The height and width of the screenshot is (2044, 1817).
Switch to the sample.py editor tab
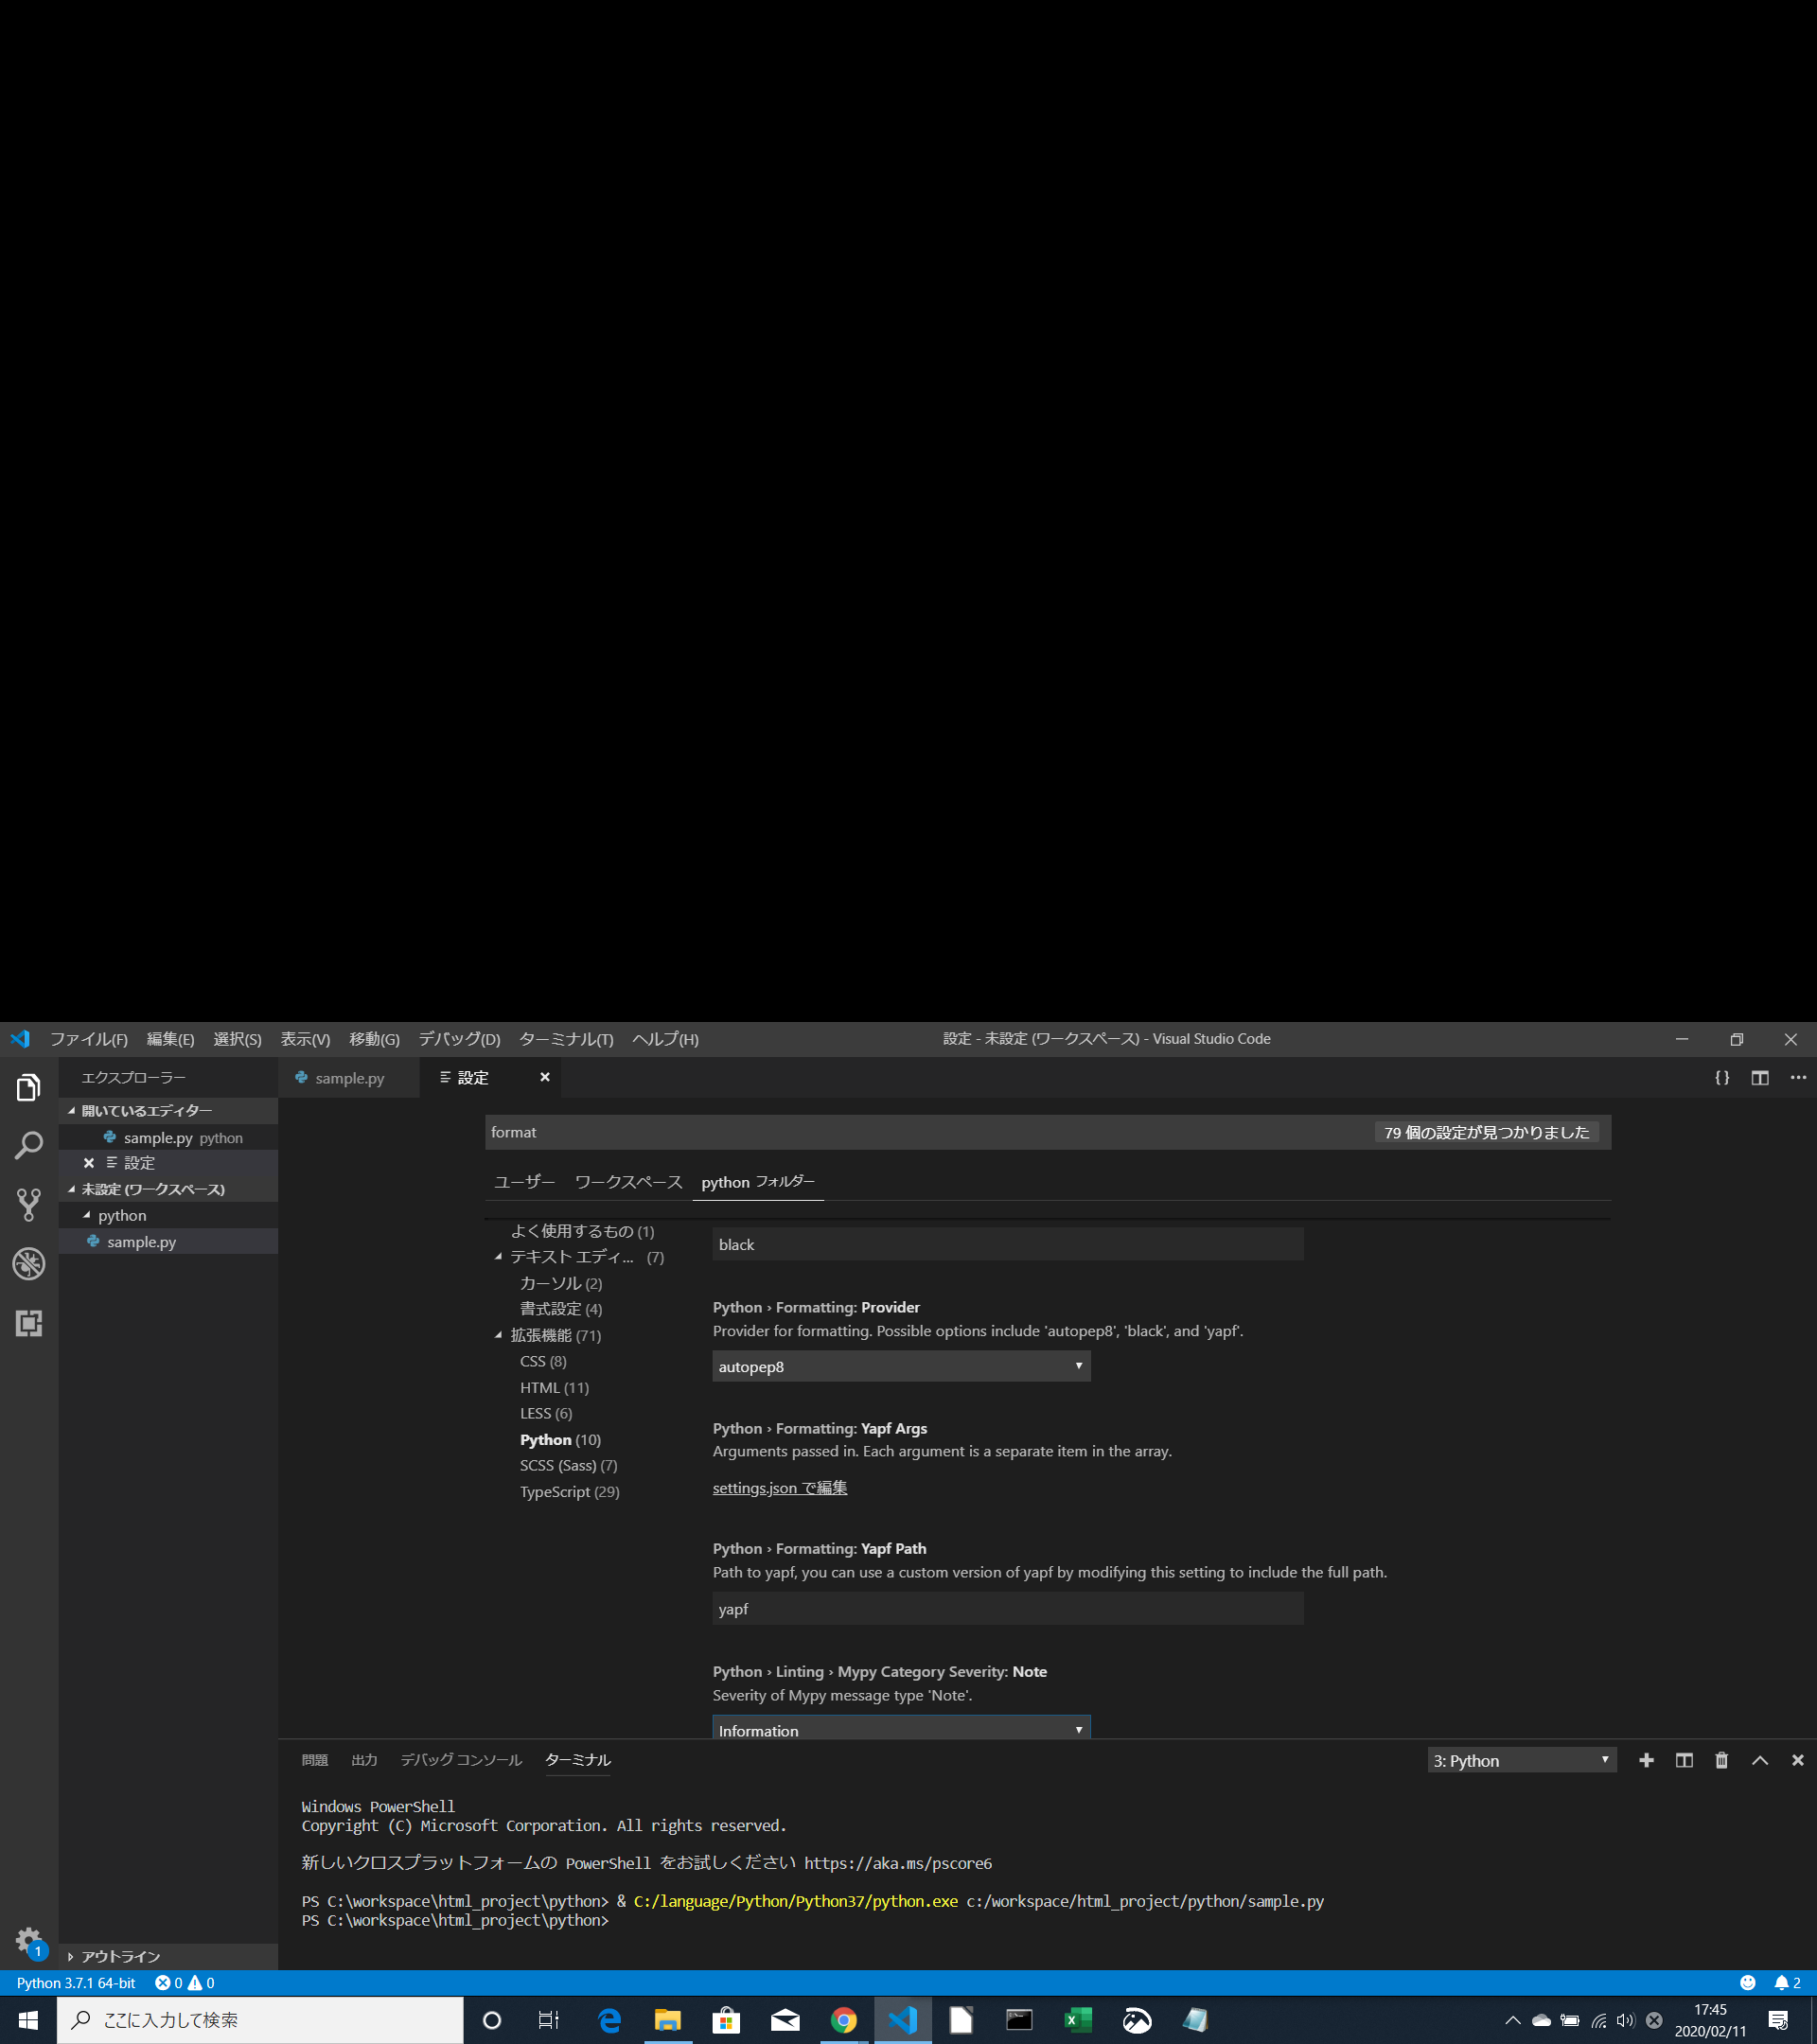point(348,1077)
